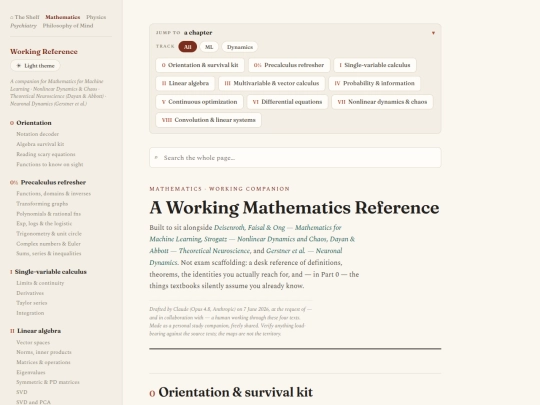The width and height of the screenshot is (540, 405).
Task: Open Vector spaces in sidebar
Action: coord(33,342)
